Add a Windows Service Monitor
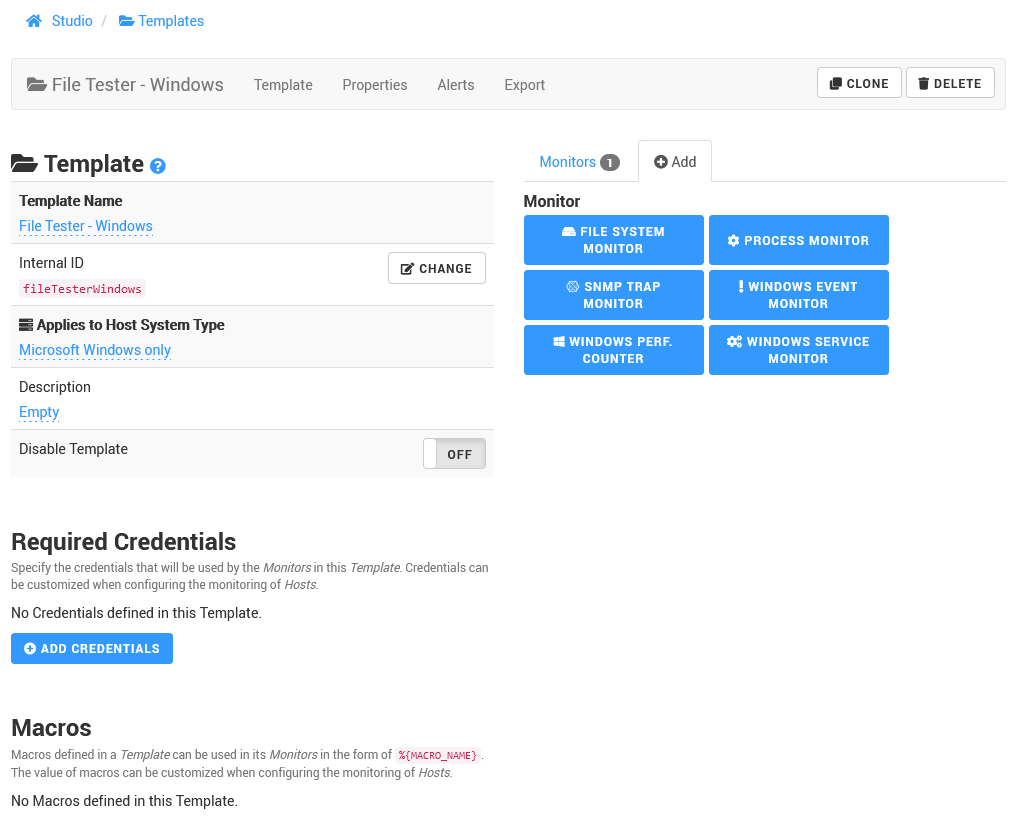The width and height of the screenshot is (1012, 817). (798, 350)
